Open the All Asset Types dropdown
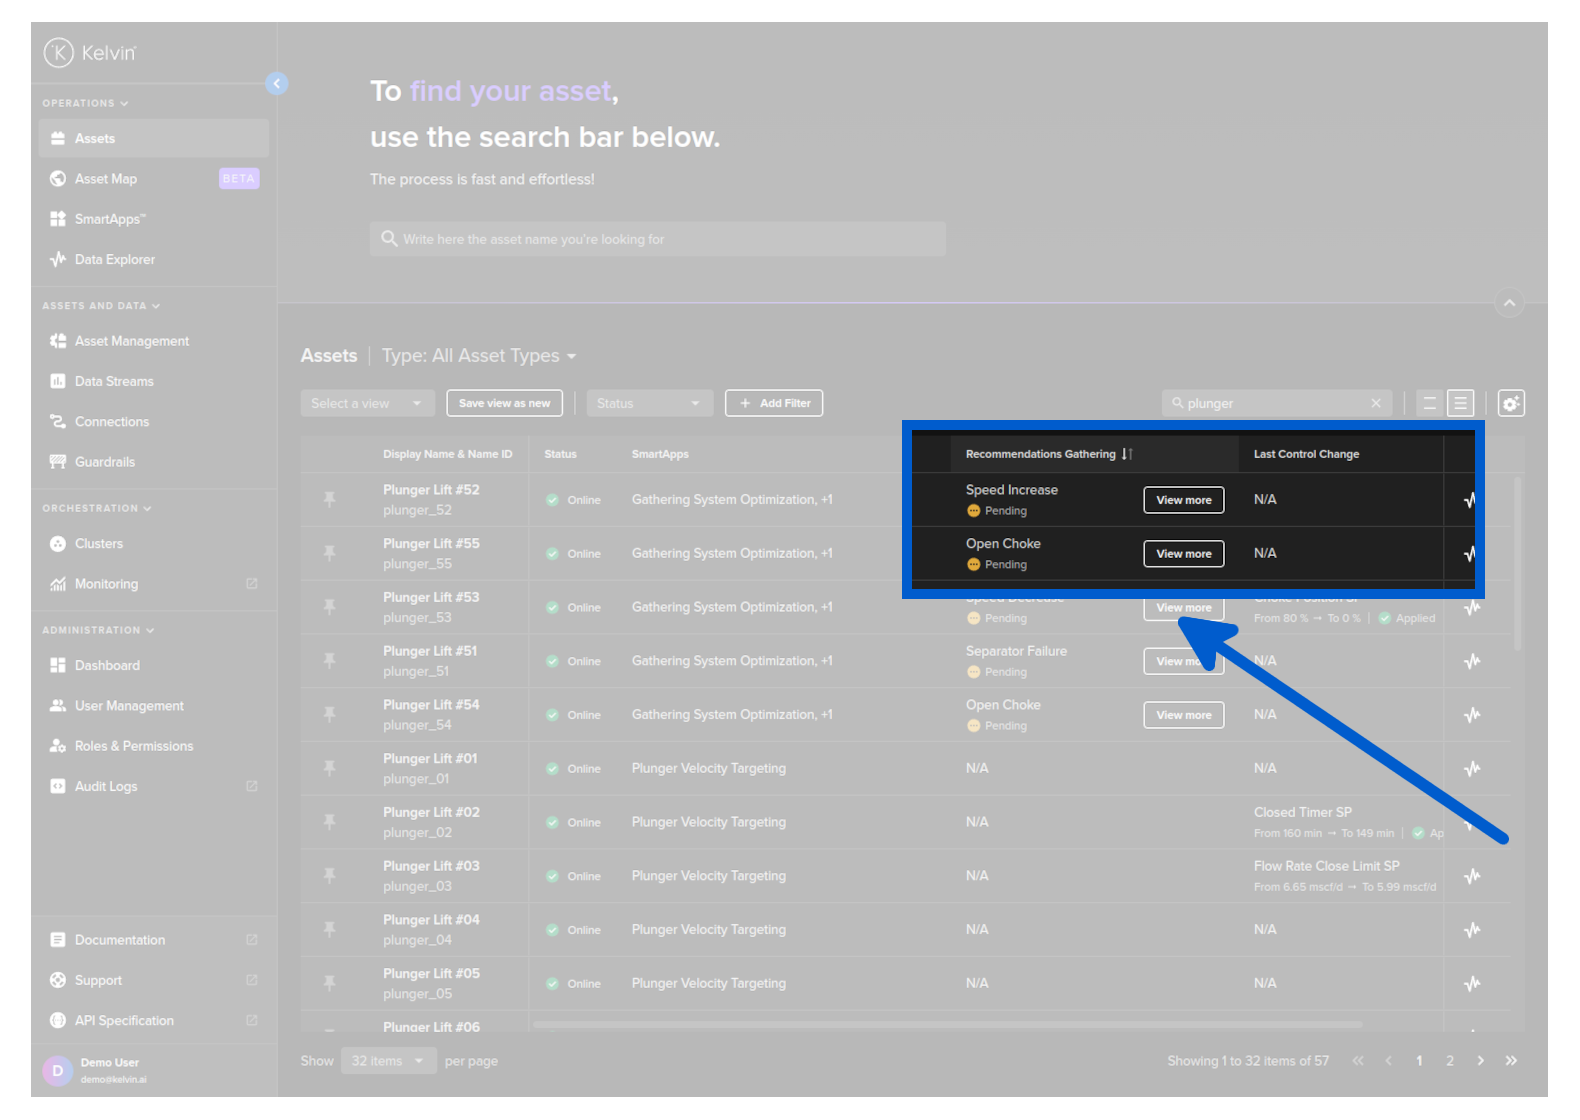 point(478,356)
